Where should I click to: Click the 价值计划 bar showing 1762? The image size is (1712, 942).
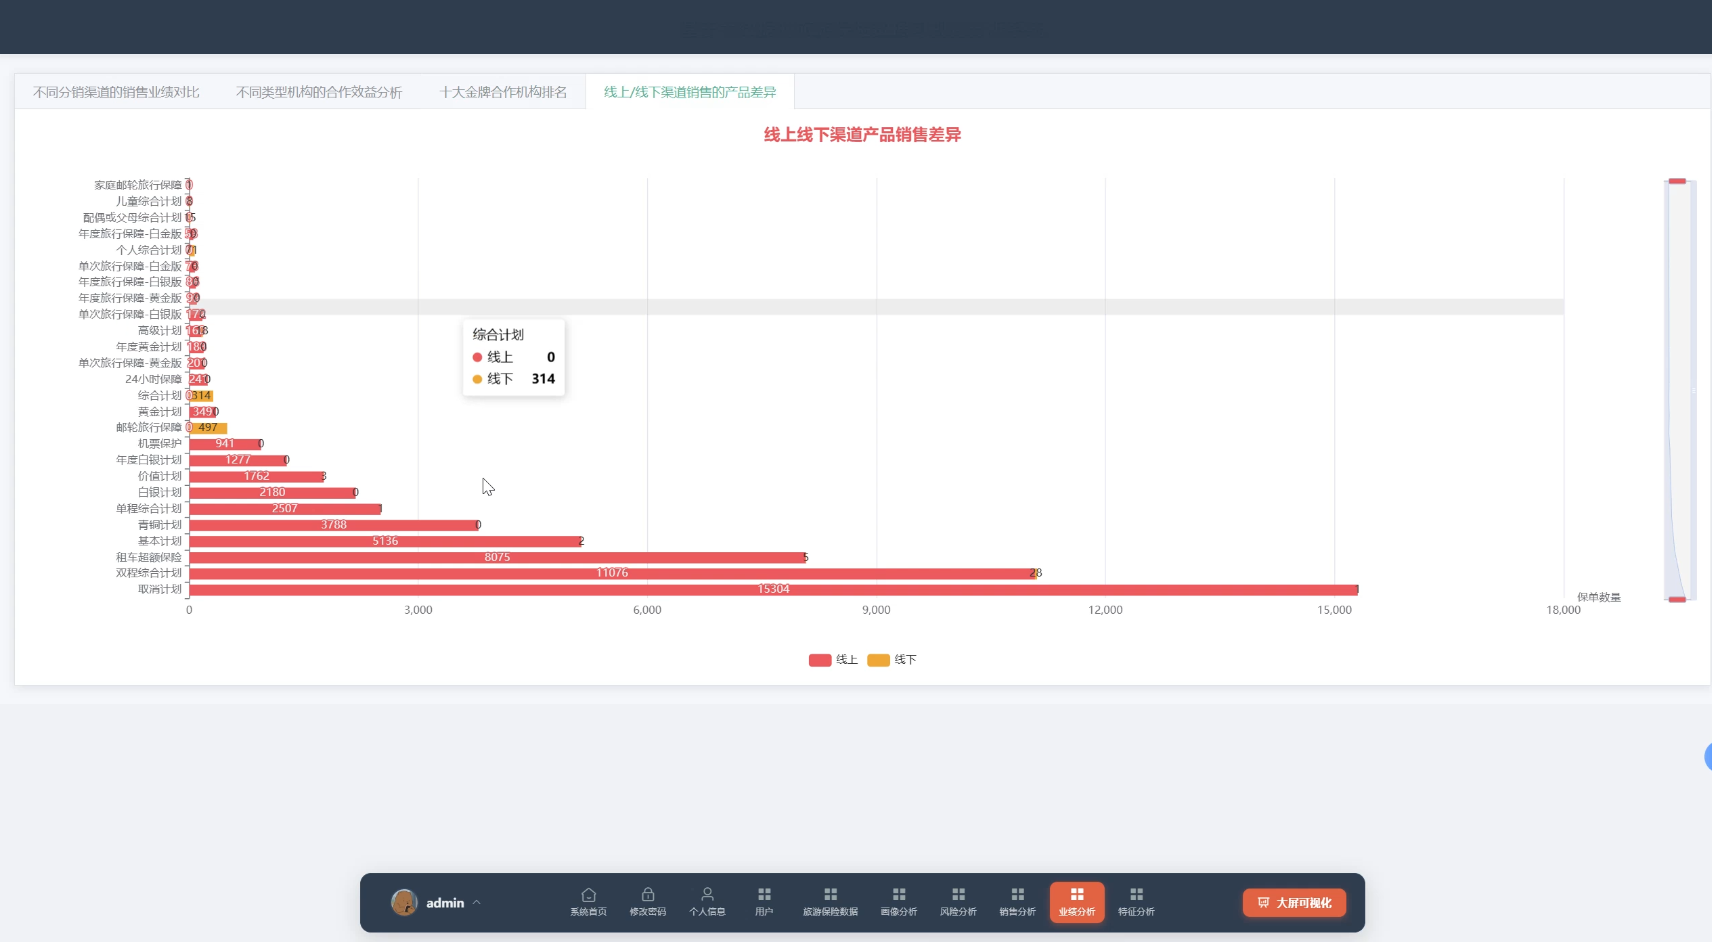(x=256, y=476)
